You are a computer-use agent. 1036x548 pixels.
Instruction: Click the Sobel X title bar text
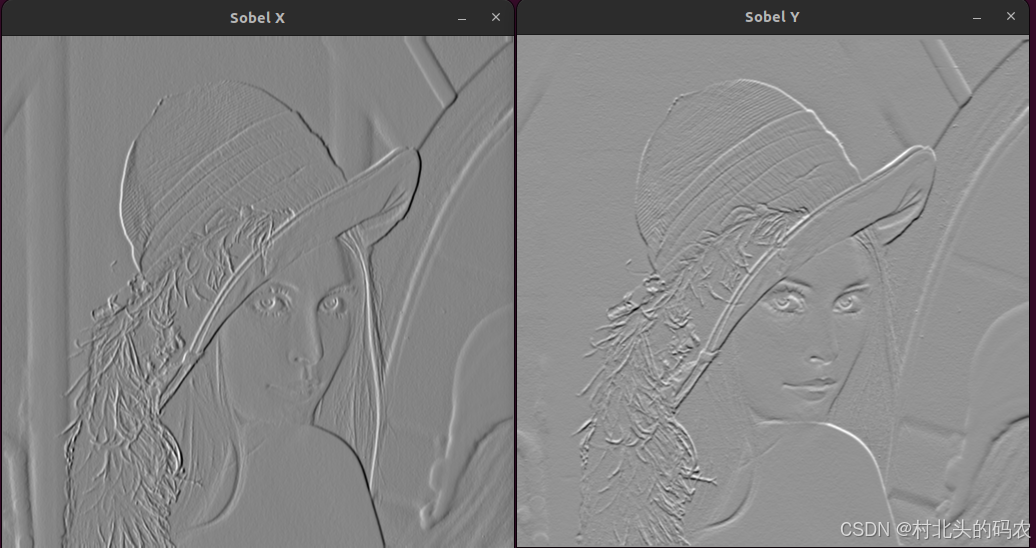[x=257, y=18]
